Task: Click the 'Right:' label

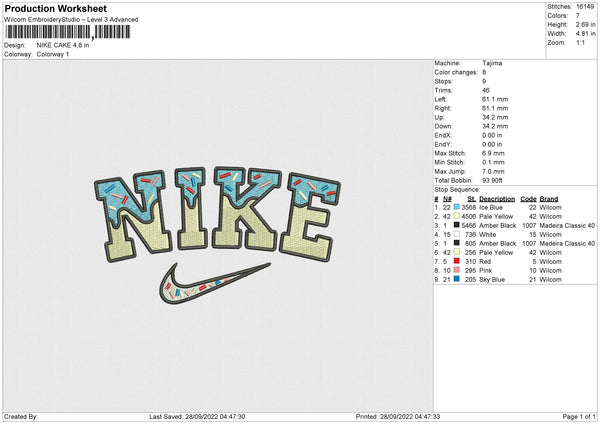Action: pos(443,108)
